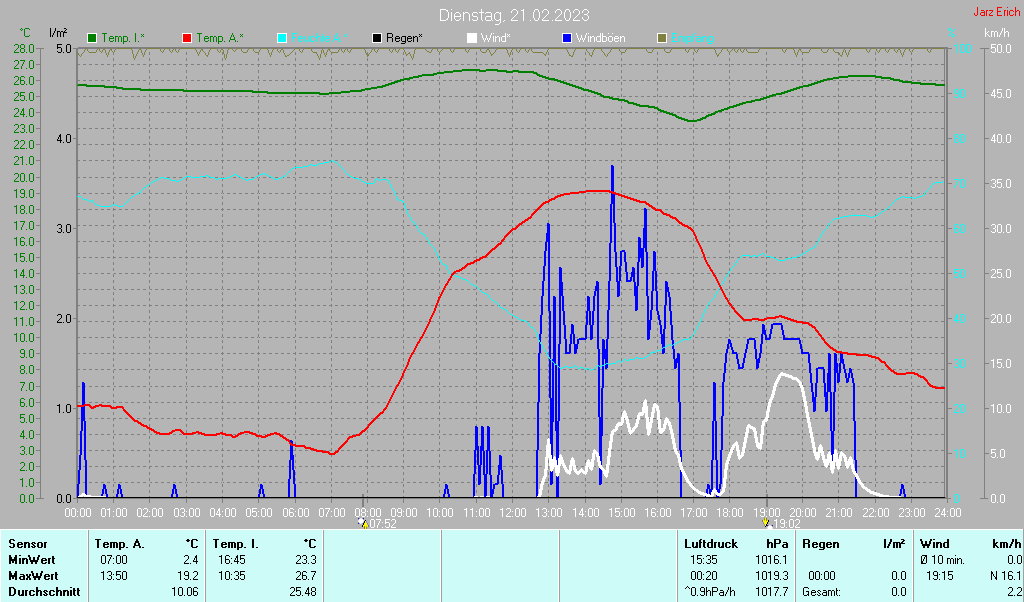Click the Luftdruck header in table
Viewport: 1024px width, 602px height.
click(x=712, y=544)
